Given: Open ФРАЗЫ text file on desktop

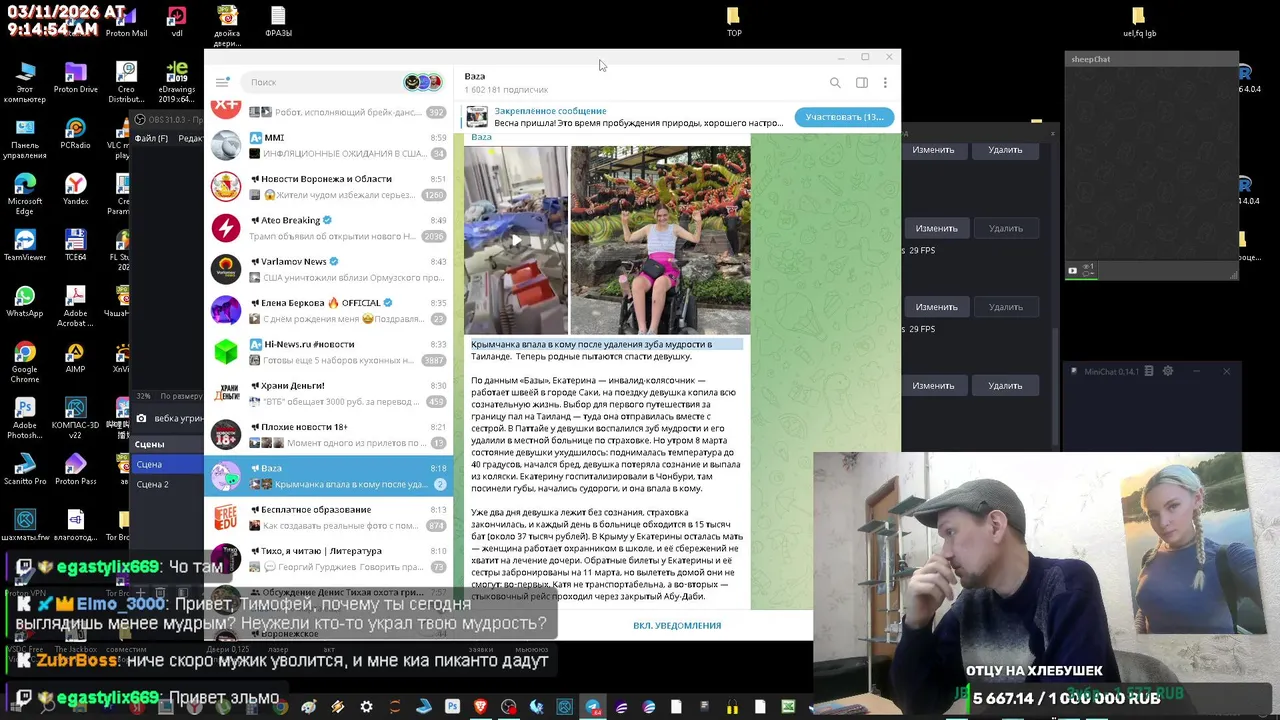Looking at the screenshot, I should 278,22.
